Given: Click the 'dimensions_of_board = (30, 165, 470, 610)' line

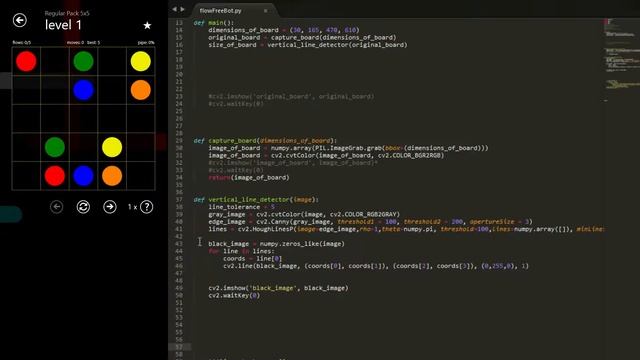Looking at the screenshot, I should [284, 30].
